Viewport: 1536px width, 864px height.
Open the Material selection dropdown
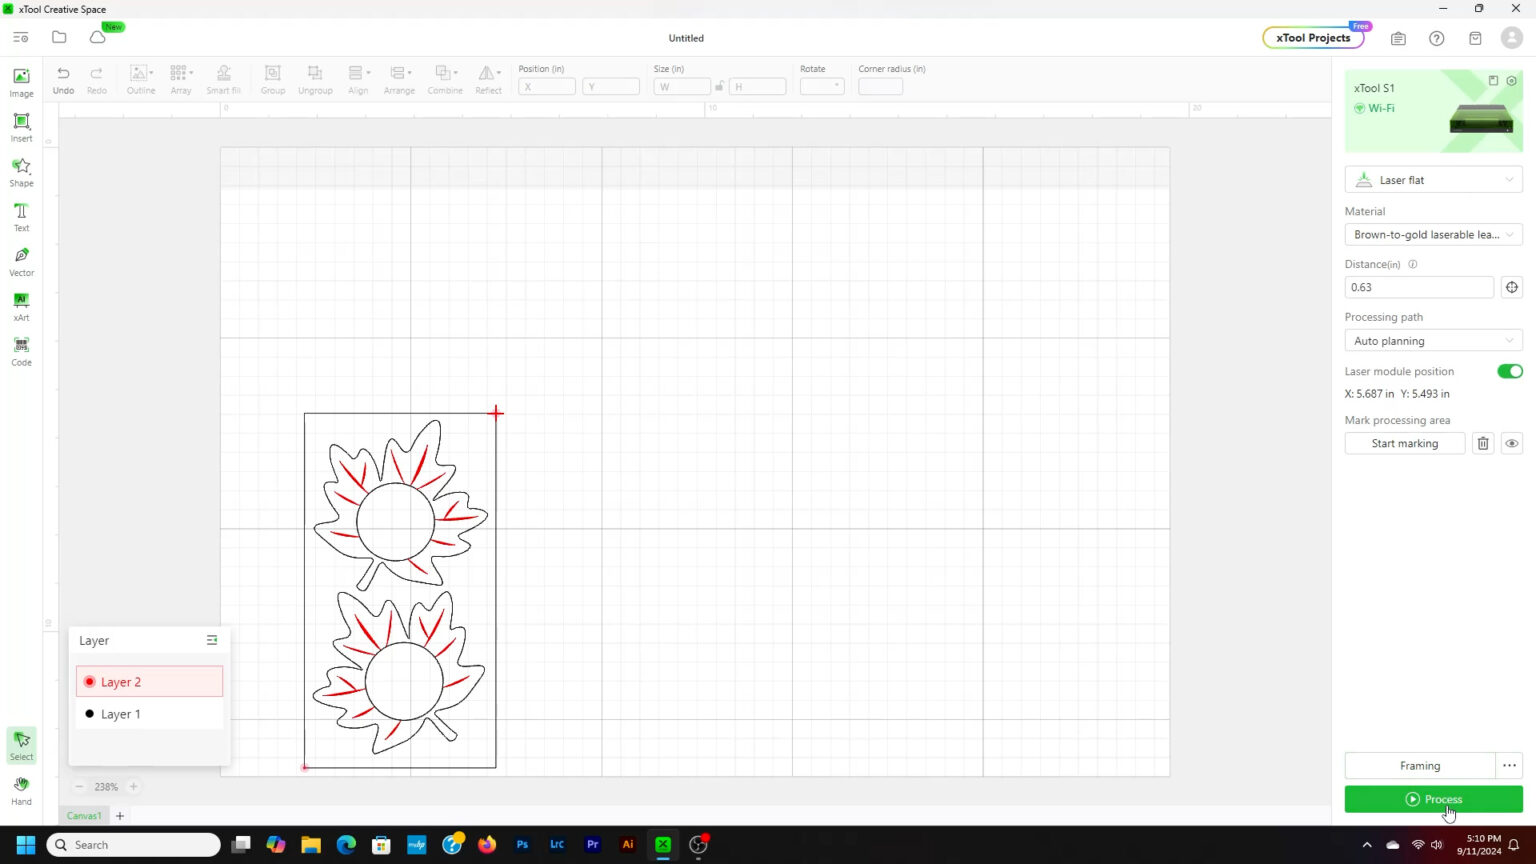pos(1433,235)
